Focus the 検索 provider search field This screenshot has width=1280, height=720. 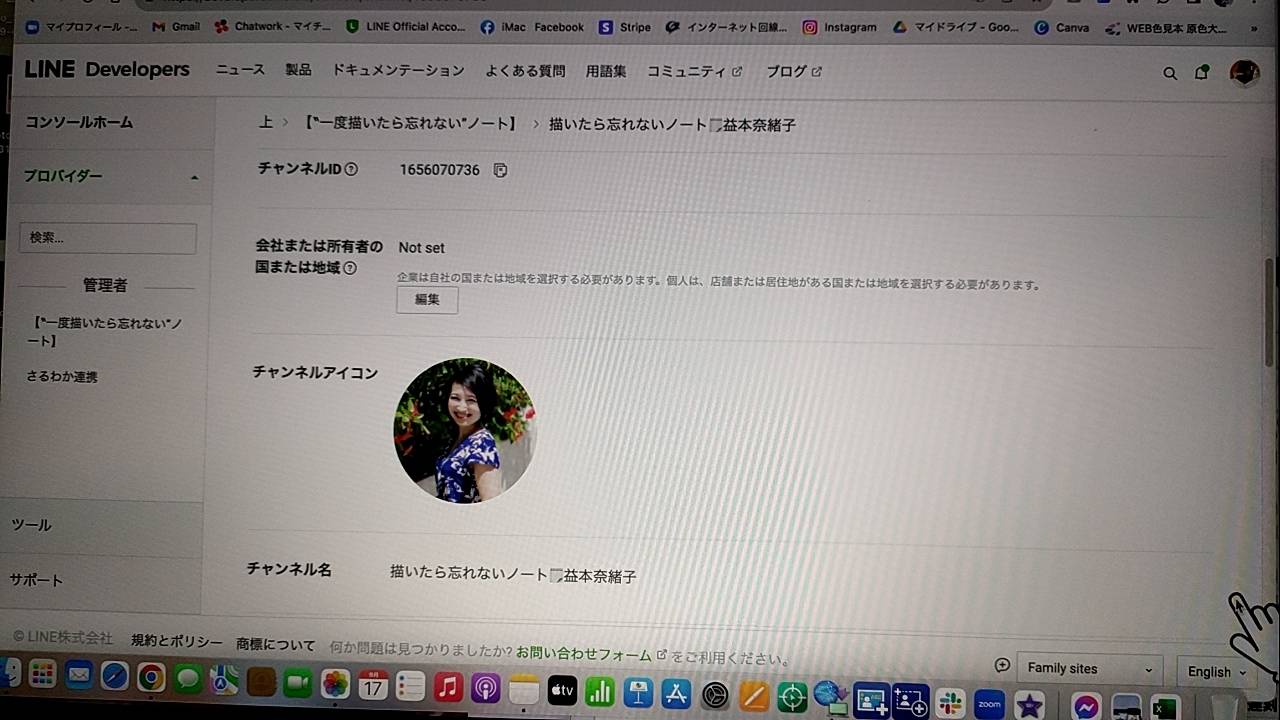click(x=108, y=238)
